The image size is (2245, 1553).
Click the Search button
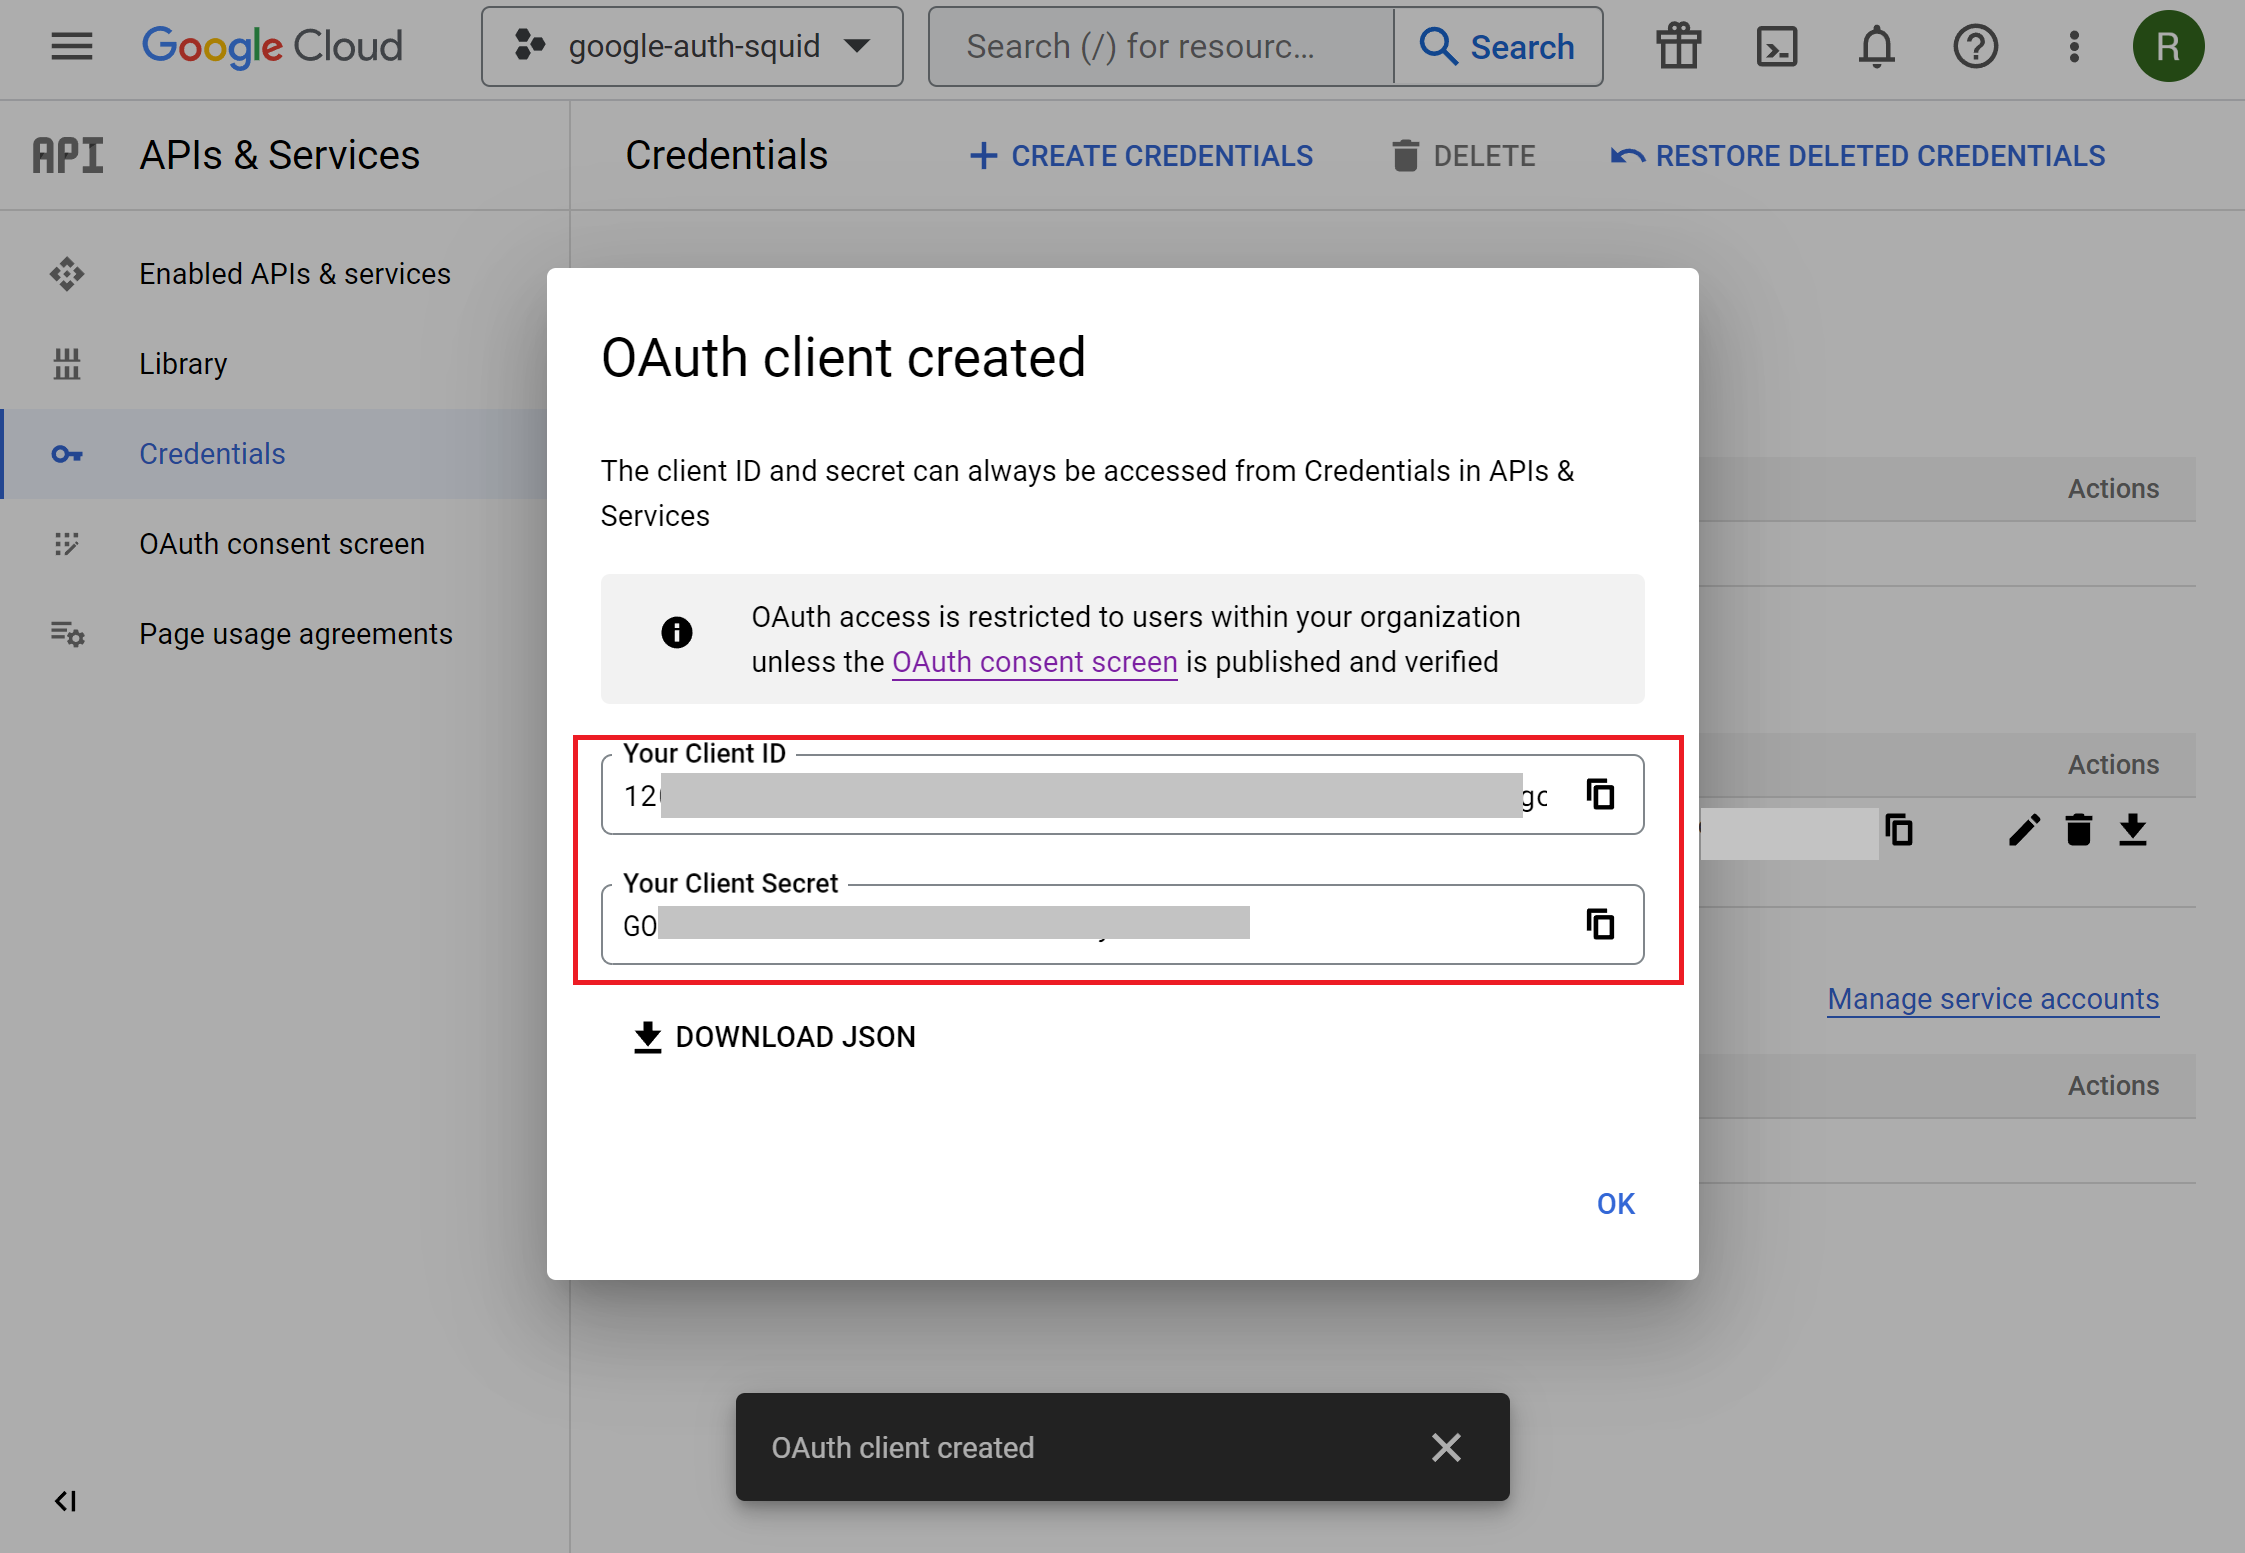tap(1498, 47)
